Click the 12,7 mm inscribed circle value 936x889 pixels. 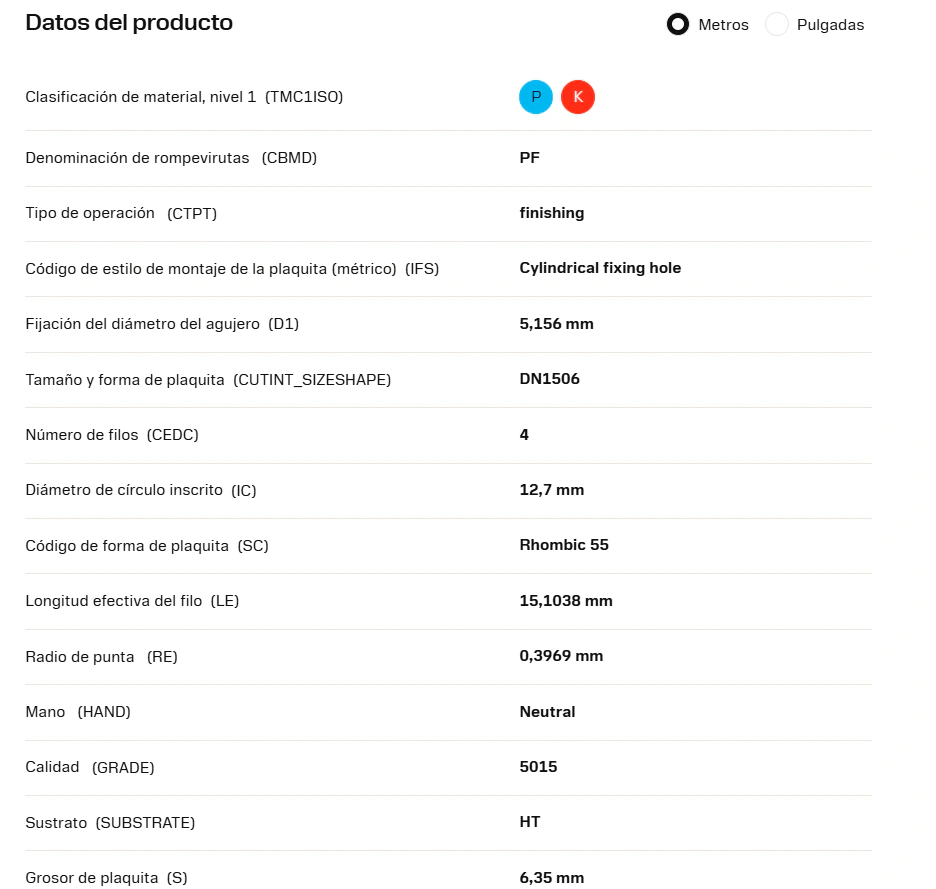click(x=552, y=490)
